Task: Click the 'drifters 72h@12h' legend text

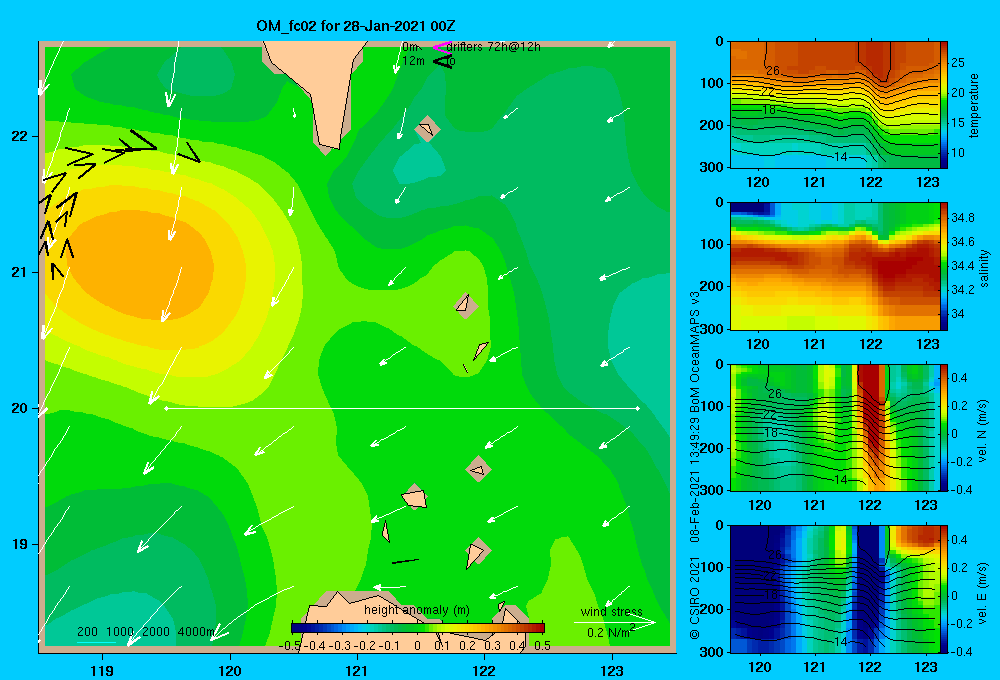Action: point(494,47)
